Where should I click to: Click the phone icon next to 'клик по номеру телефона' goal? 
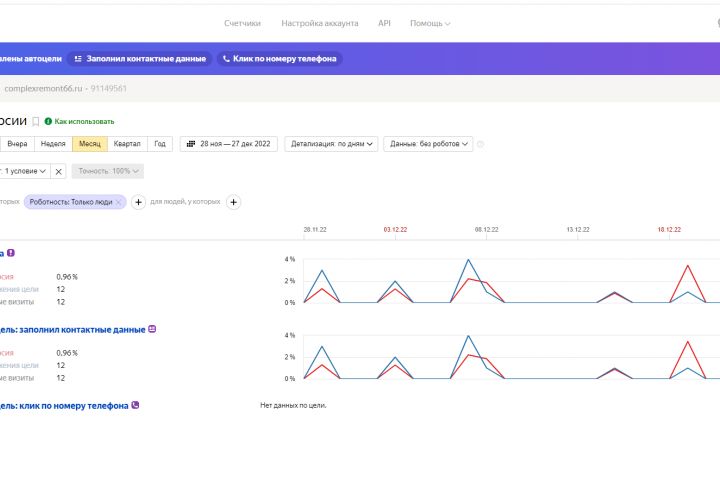[135, 405]
